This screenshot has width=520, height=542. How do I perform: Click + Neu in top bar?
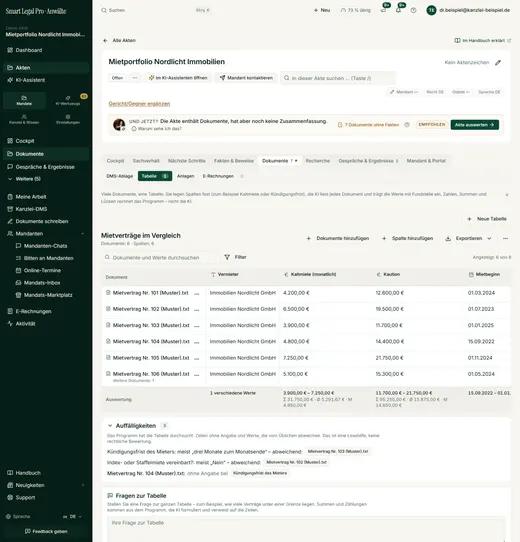pyautogui.click(x=322, y=10)
